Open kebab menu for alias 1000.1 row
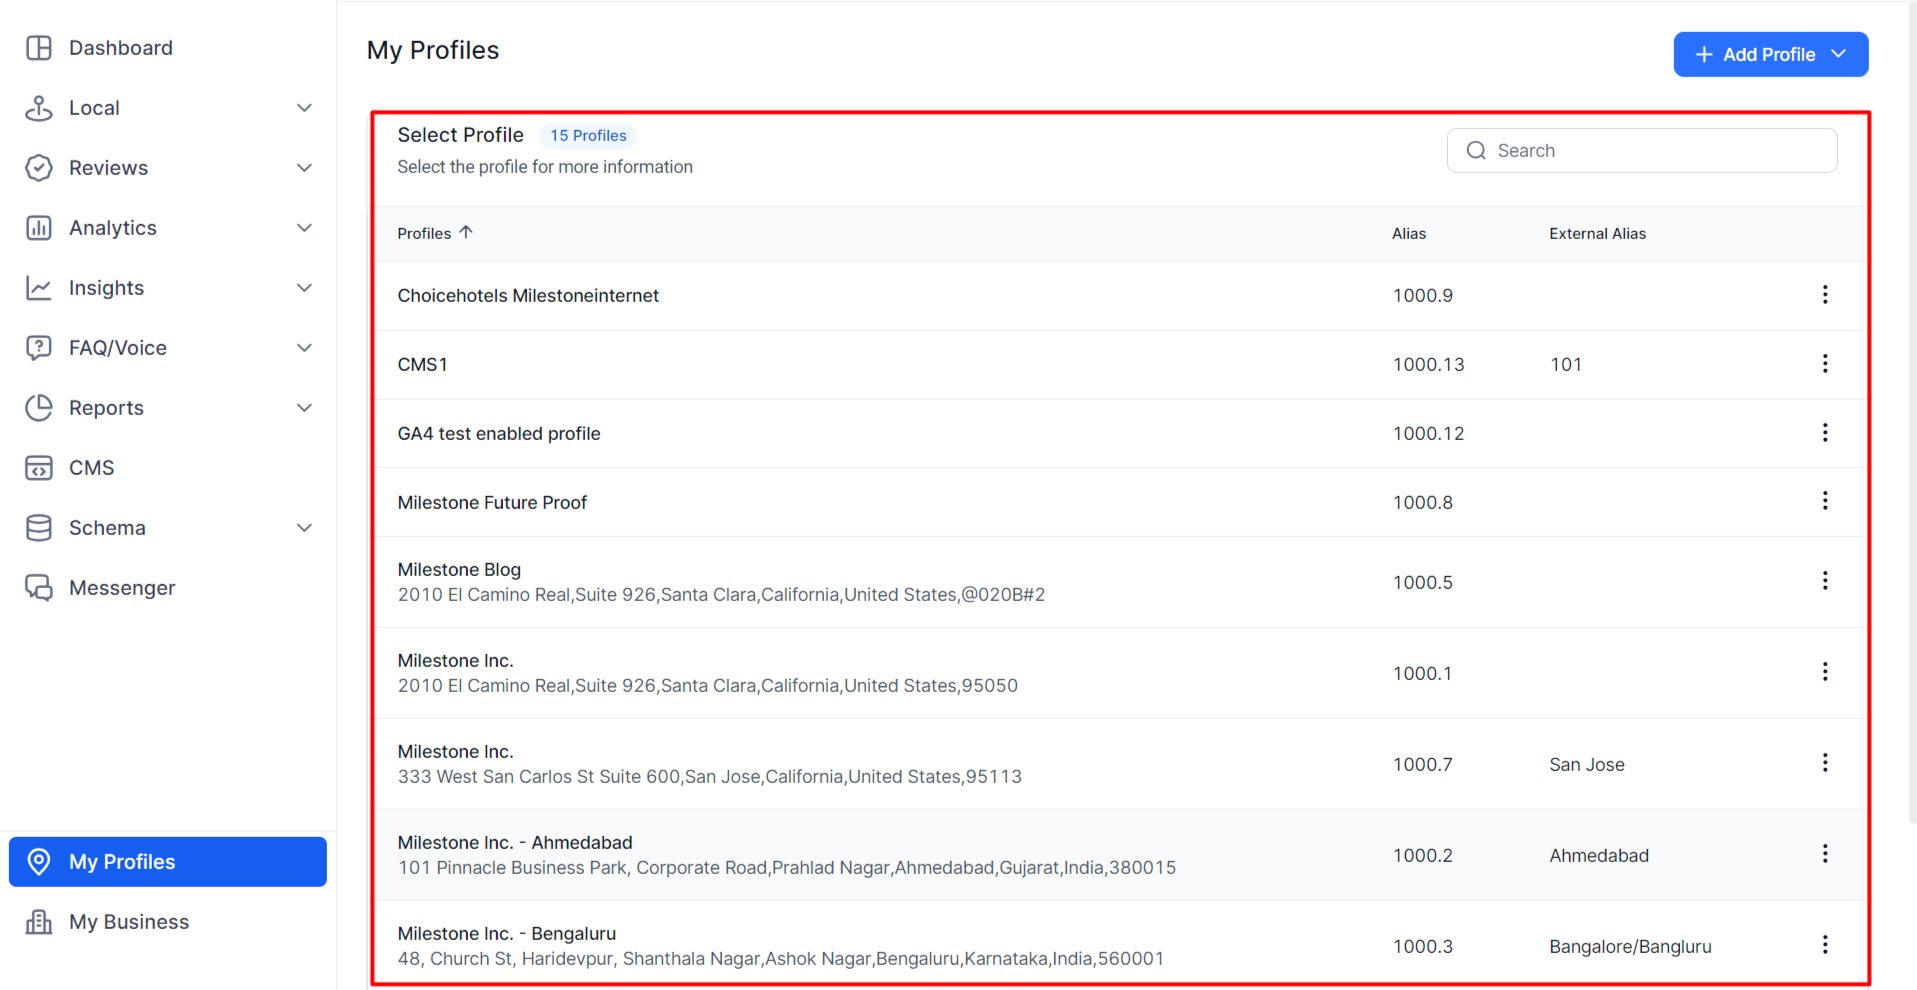The image size is (1917, 990). (1825, 672)
